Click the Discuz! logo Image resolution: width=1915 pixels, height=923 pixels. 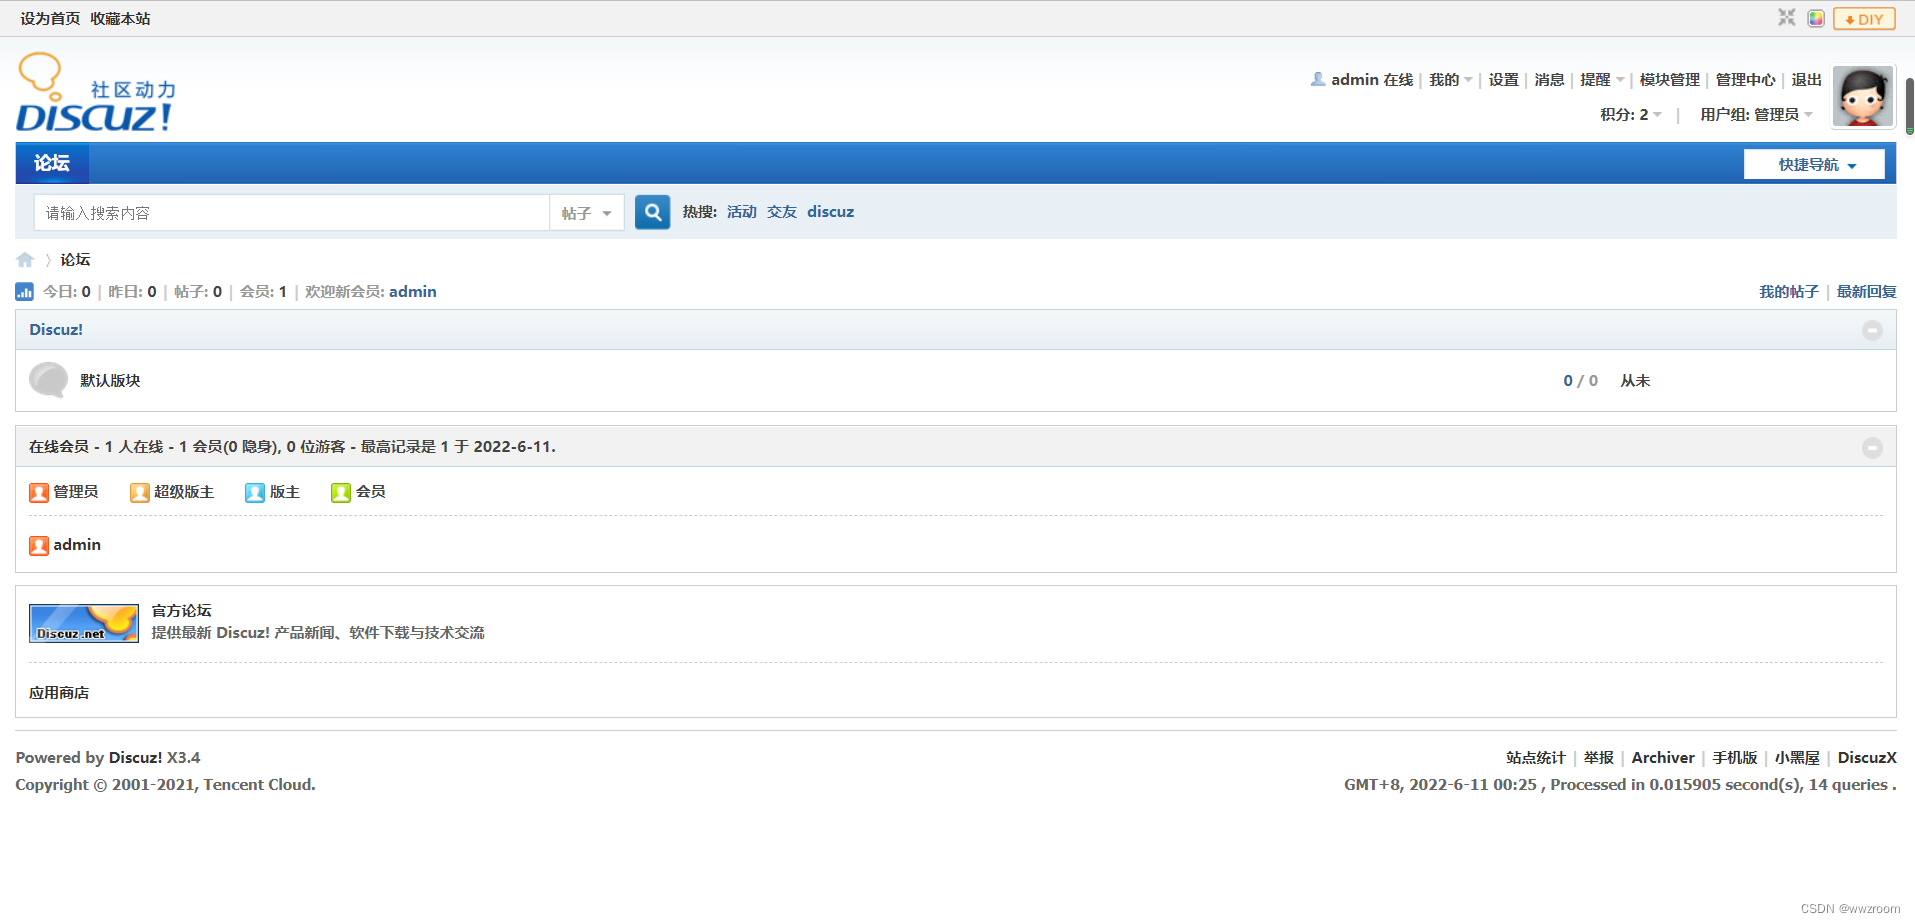[96, 93]
